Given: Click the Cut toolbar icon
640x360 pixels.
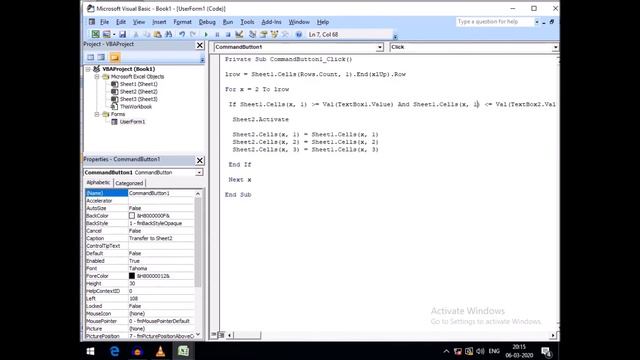Looking at the screenshot, I should (136, 35).
